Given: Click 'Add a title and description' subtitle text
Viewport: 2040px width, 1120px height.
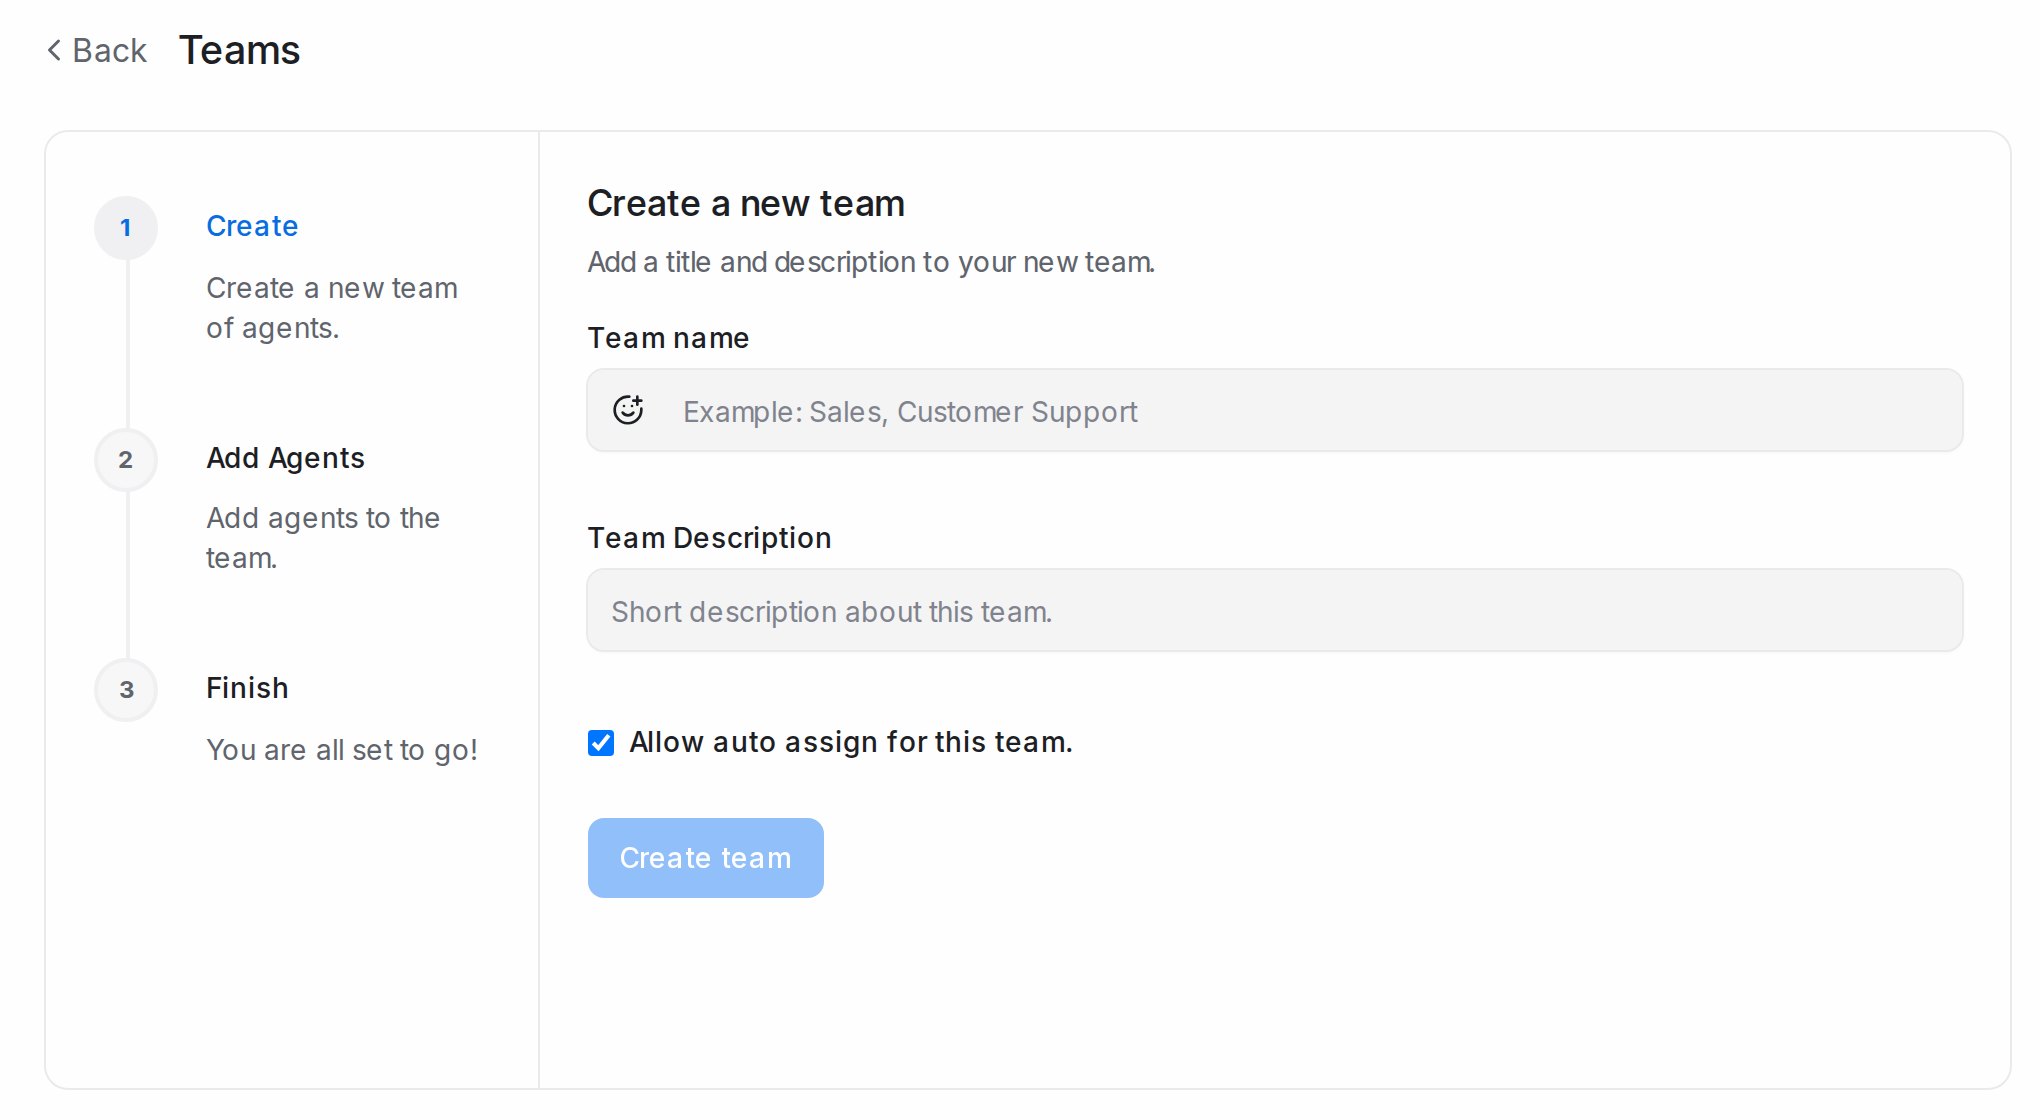Looking at the screenshot, I should pos(871,262).
